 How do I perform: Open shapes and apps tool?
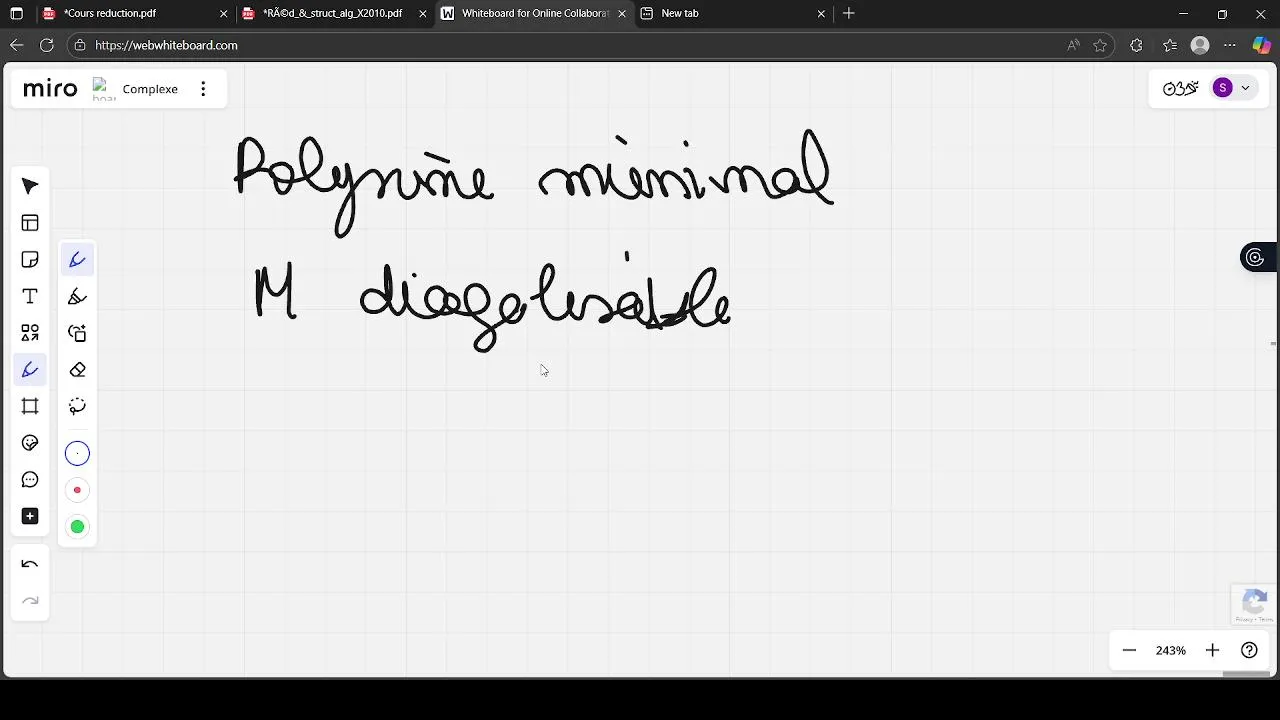30,333
